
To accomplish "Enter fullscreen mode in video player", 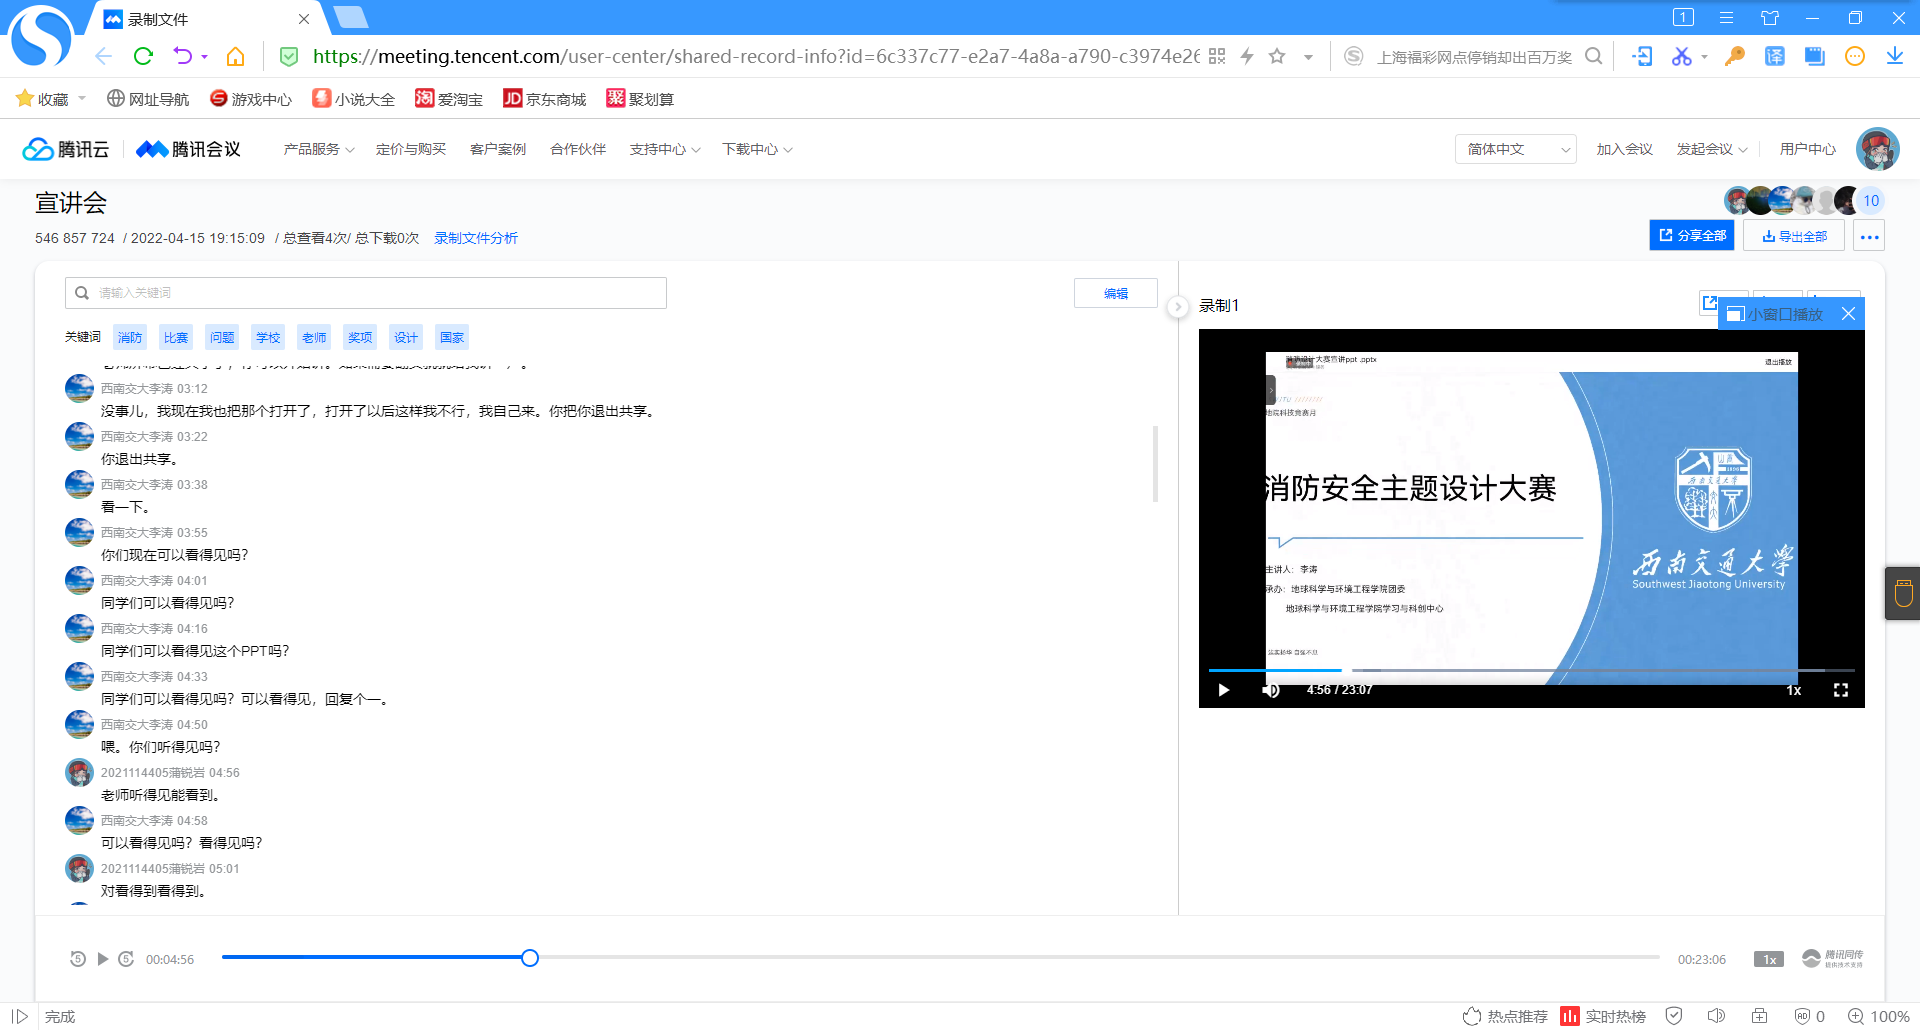I will point(1840,690).
